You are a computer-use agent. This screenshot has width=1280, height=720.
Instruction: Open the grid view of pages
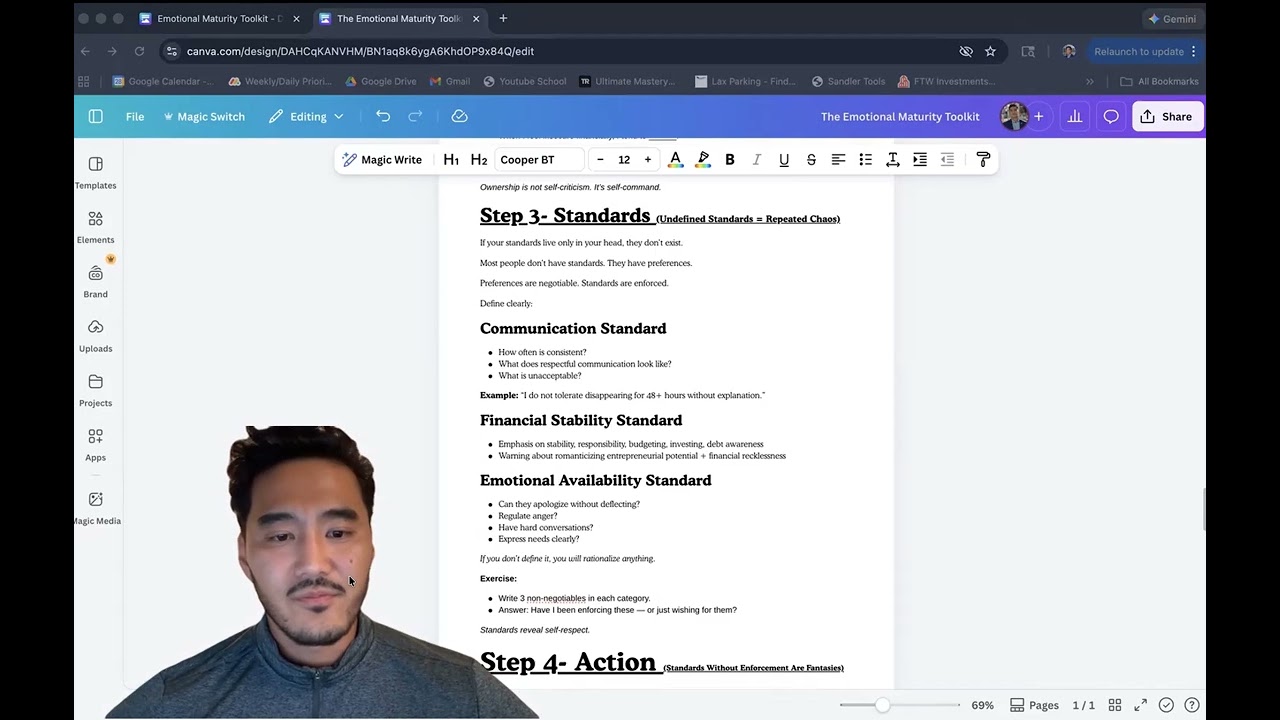[x=1114, y=705]
